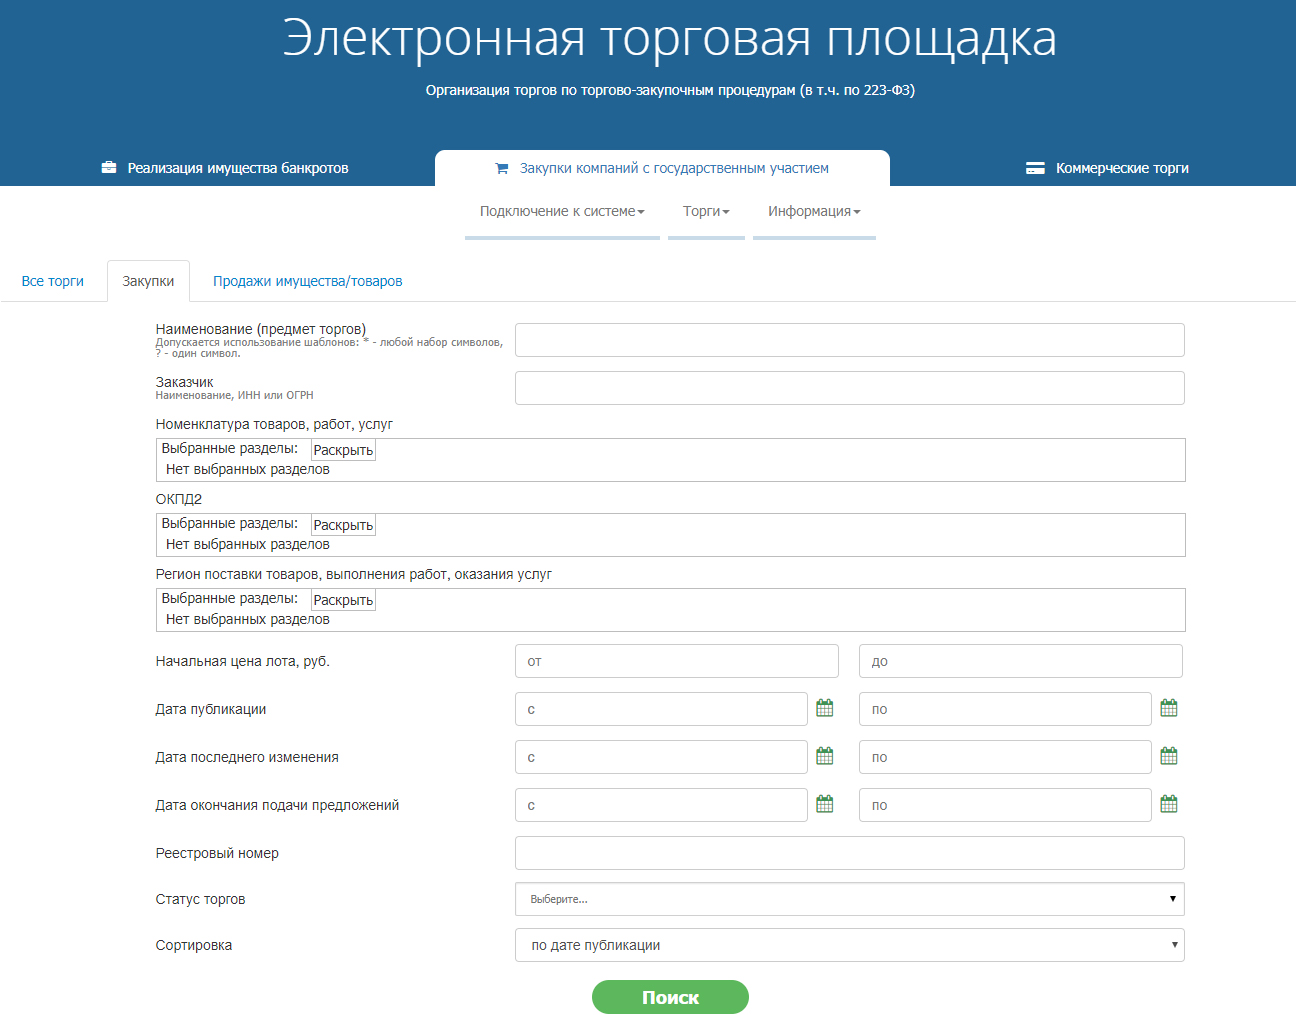Select the Закупки tab
Image resolution: width=1296 pixels, height=1015 pixels.
tap(148, 281)
